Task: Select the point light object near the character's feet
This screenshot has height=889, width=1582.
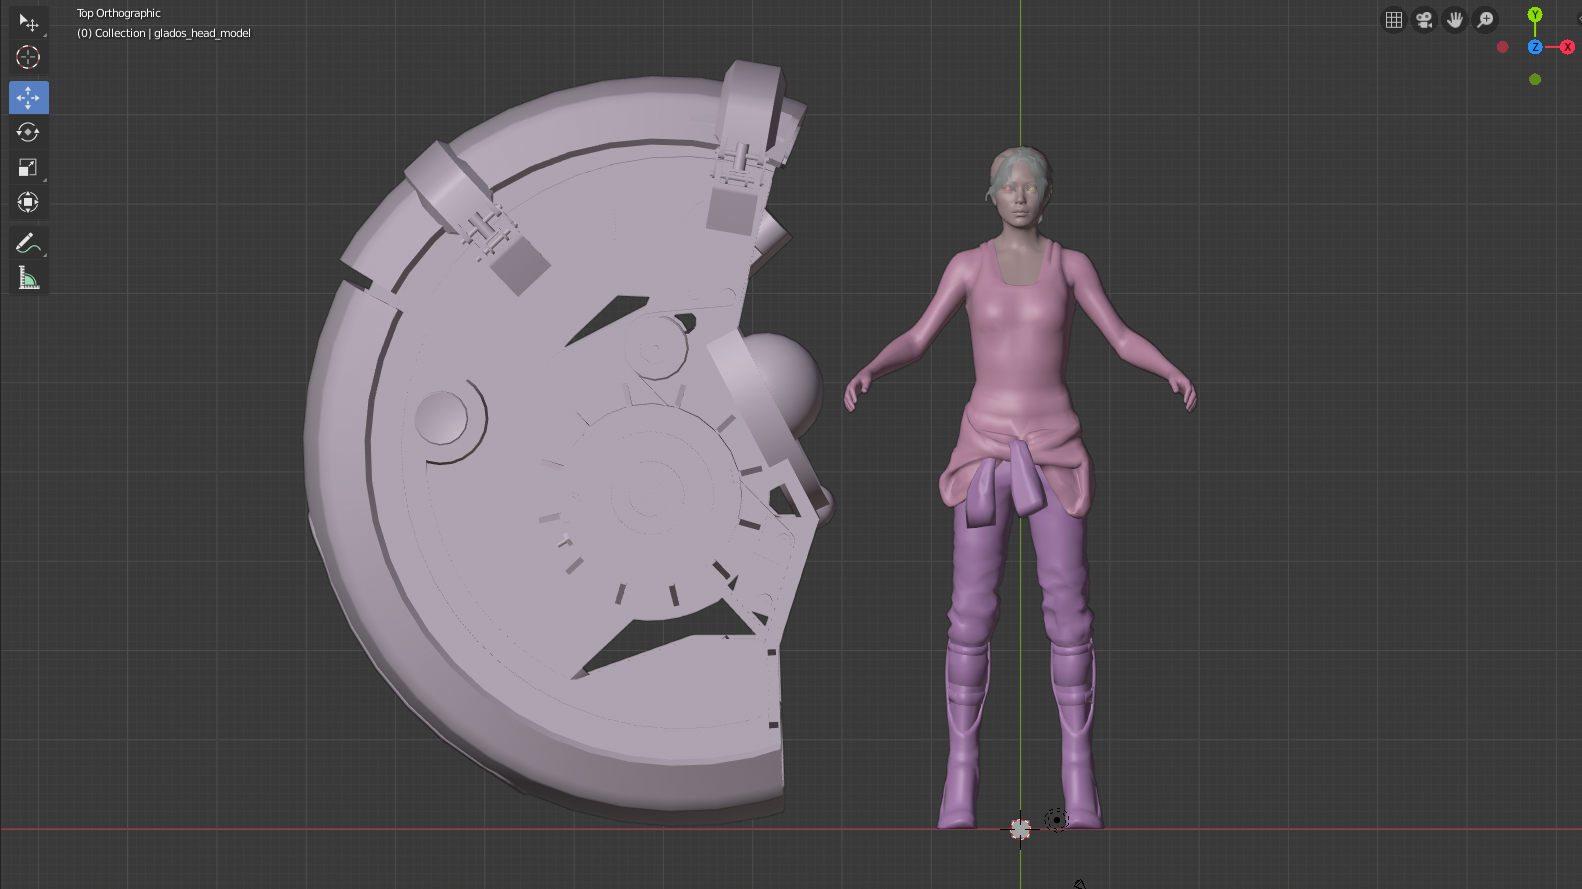Action: [x=1056, y=820]
